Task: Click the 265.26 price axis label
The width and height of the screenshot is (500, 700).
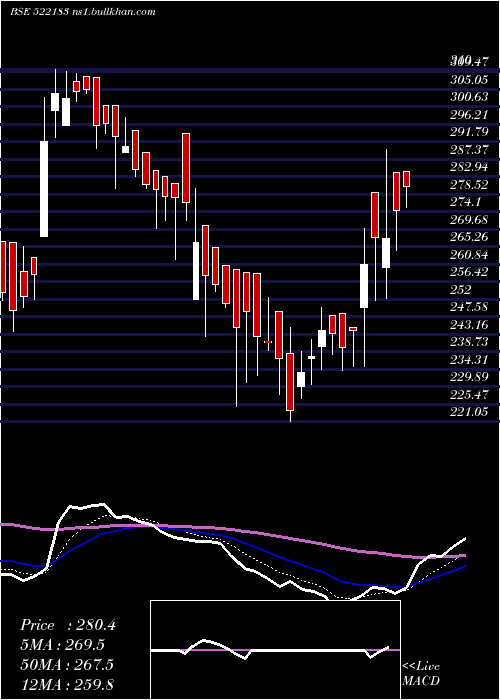Action: tap(468, 237)
